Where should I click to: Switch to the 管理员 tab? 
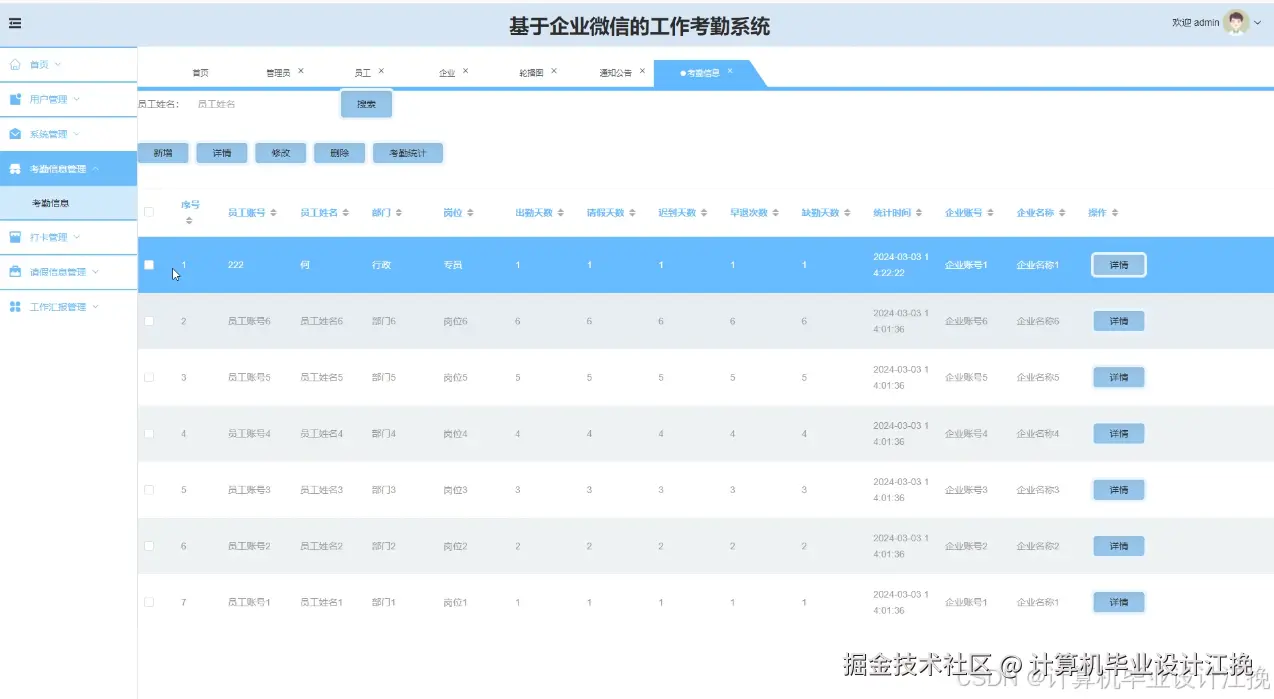pos(278,73)
